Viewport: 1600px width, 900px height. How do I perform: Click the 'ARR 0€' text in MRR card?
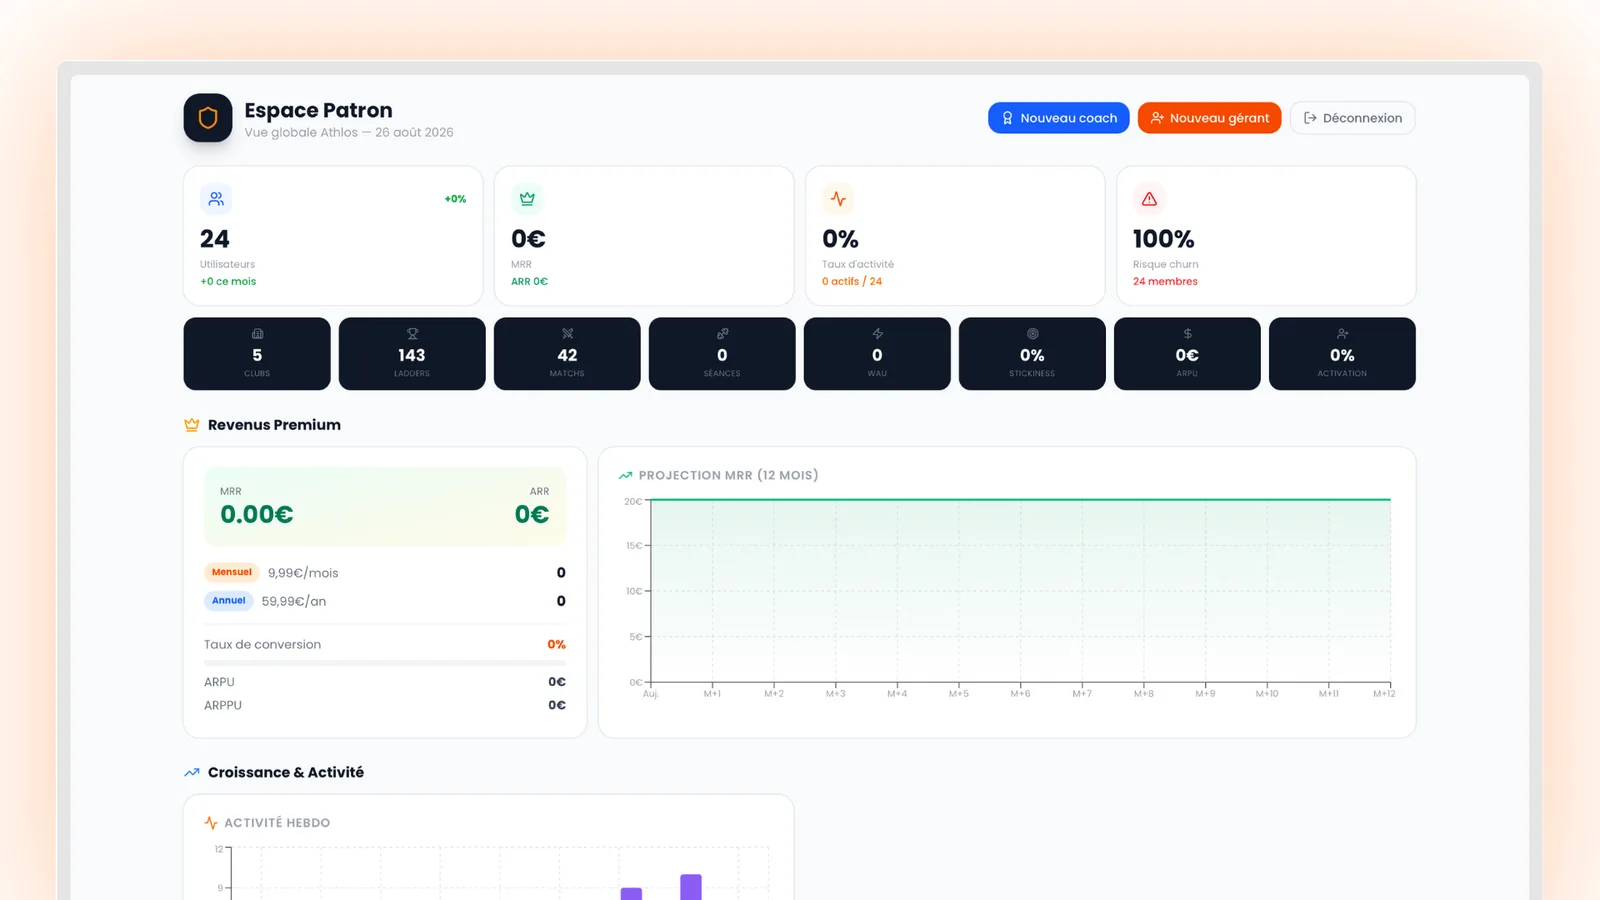tap(529, 281)
